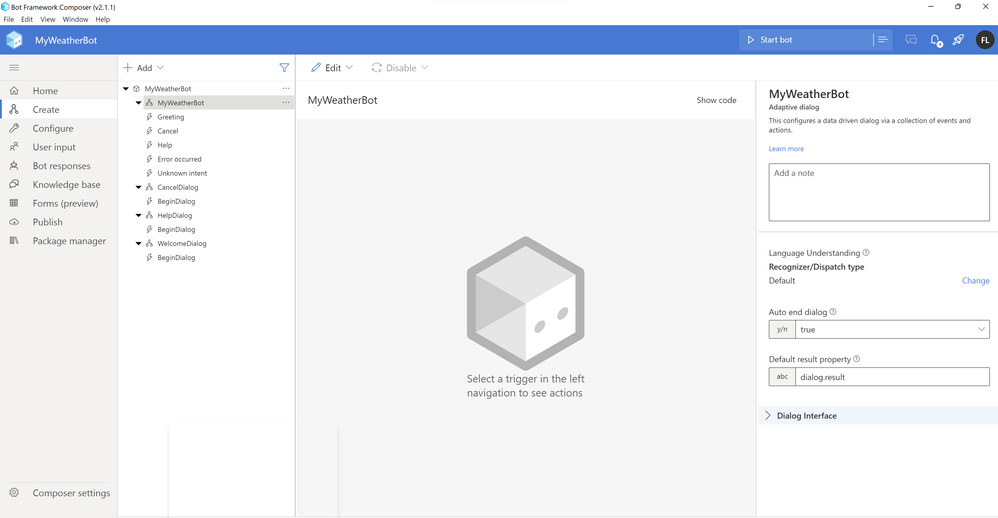Select the MyWeatherBot title in the header bar
This screenshot has height=518, width=998.
pyautogui.click(x=66, y=40)
